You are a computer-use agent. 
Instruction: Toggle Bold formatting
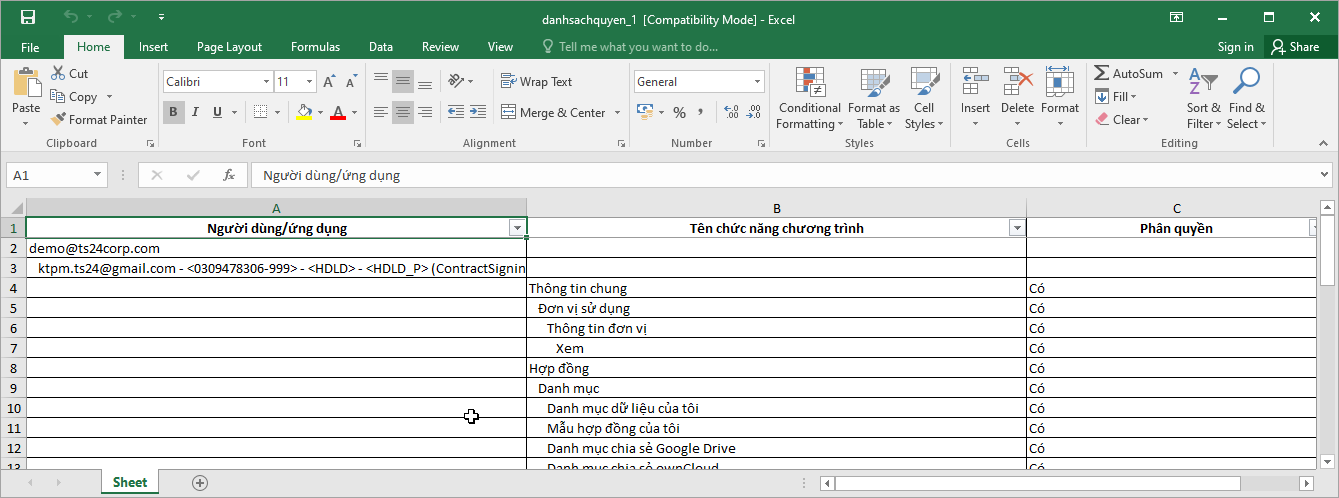[x=173, y=113]
